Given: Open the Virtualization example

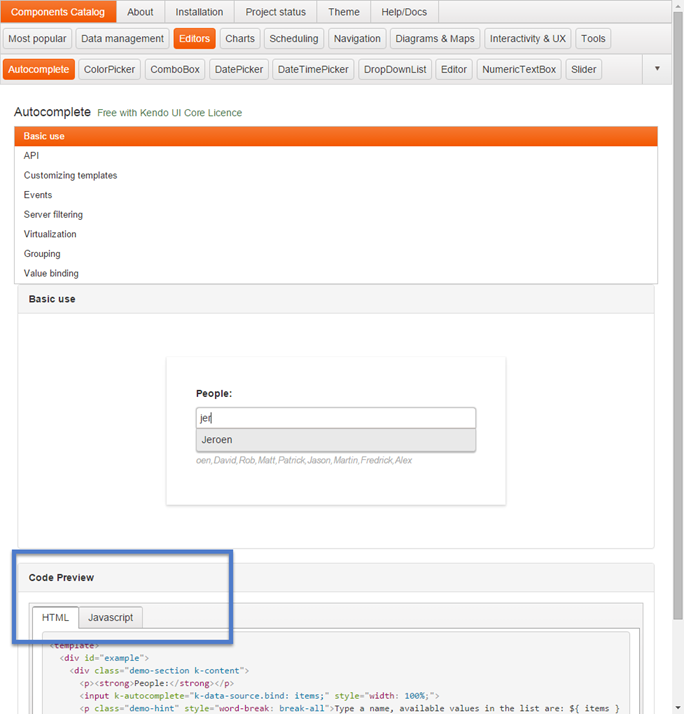Looking at the screenshot, I should [50, 234].
